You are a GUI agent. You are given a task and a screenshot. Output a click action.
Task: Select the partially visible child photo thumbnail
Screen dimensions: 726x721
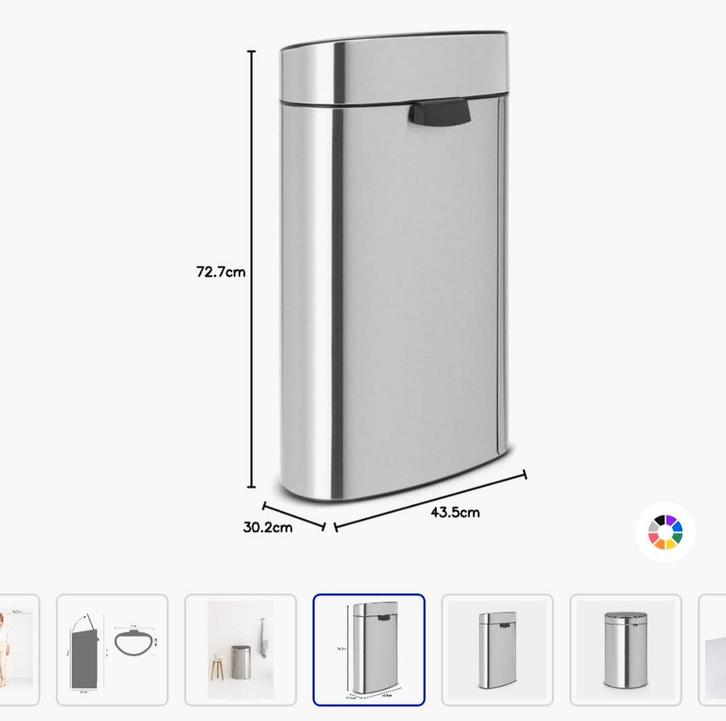click(19, 650)
